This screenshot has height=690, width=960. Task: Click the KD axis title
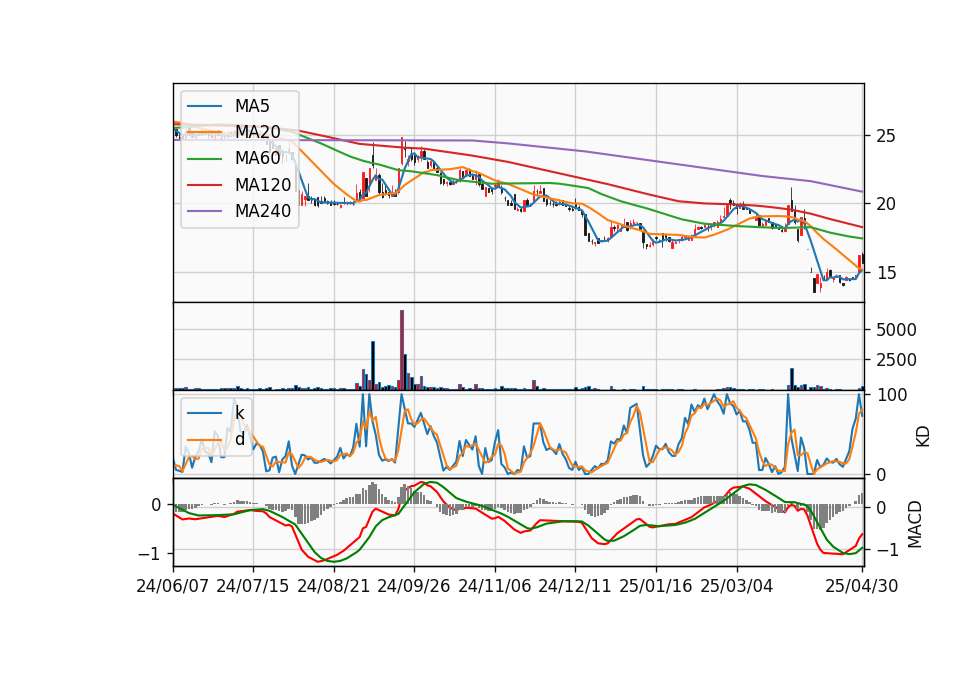tap(922, 437)
